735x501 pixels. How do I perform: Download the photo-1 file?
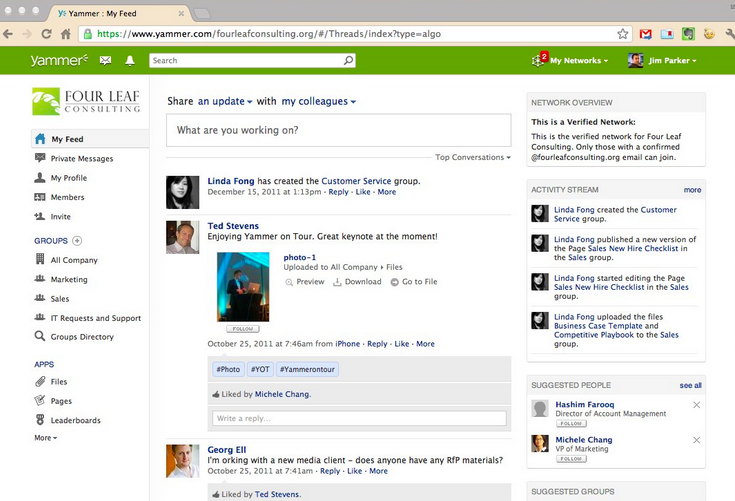point(357,282)
